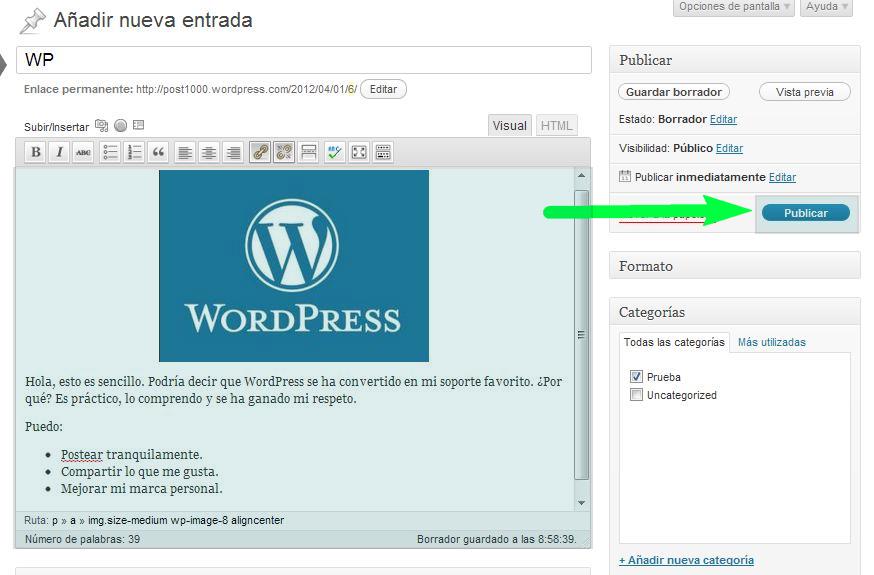Viewport: 874px width, 575px height.
Task: Insert an unordered bullet list
Action: (x=110, y=152)
